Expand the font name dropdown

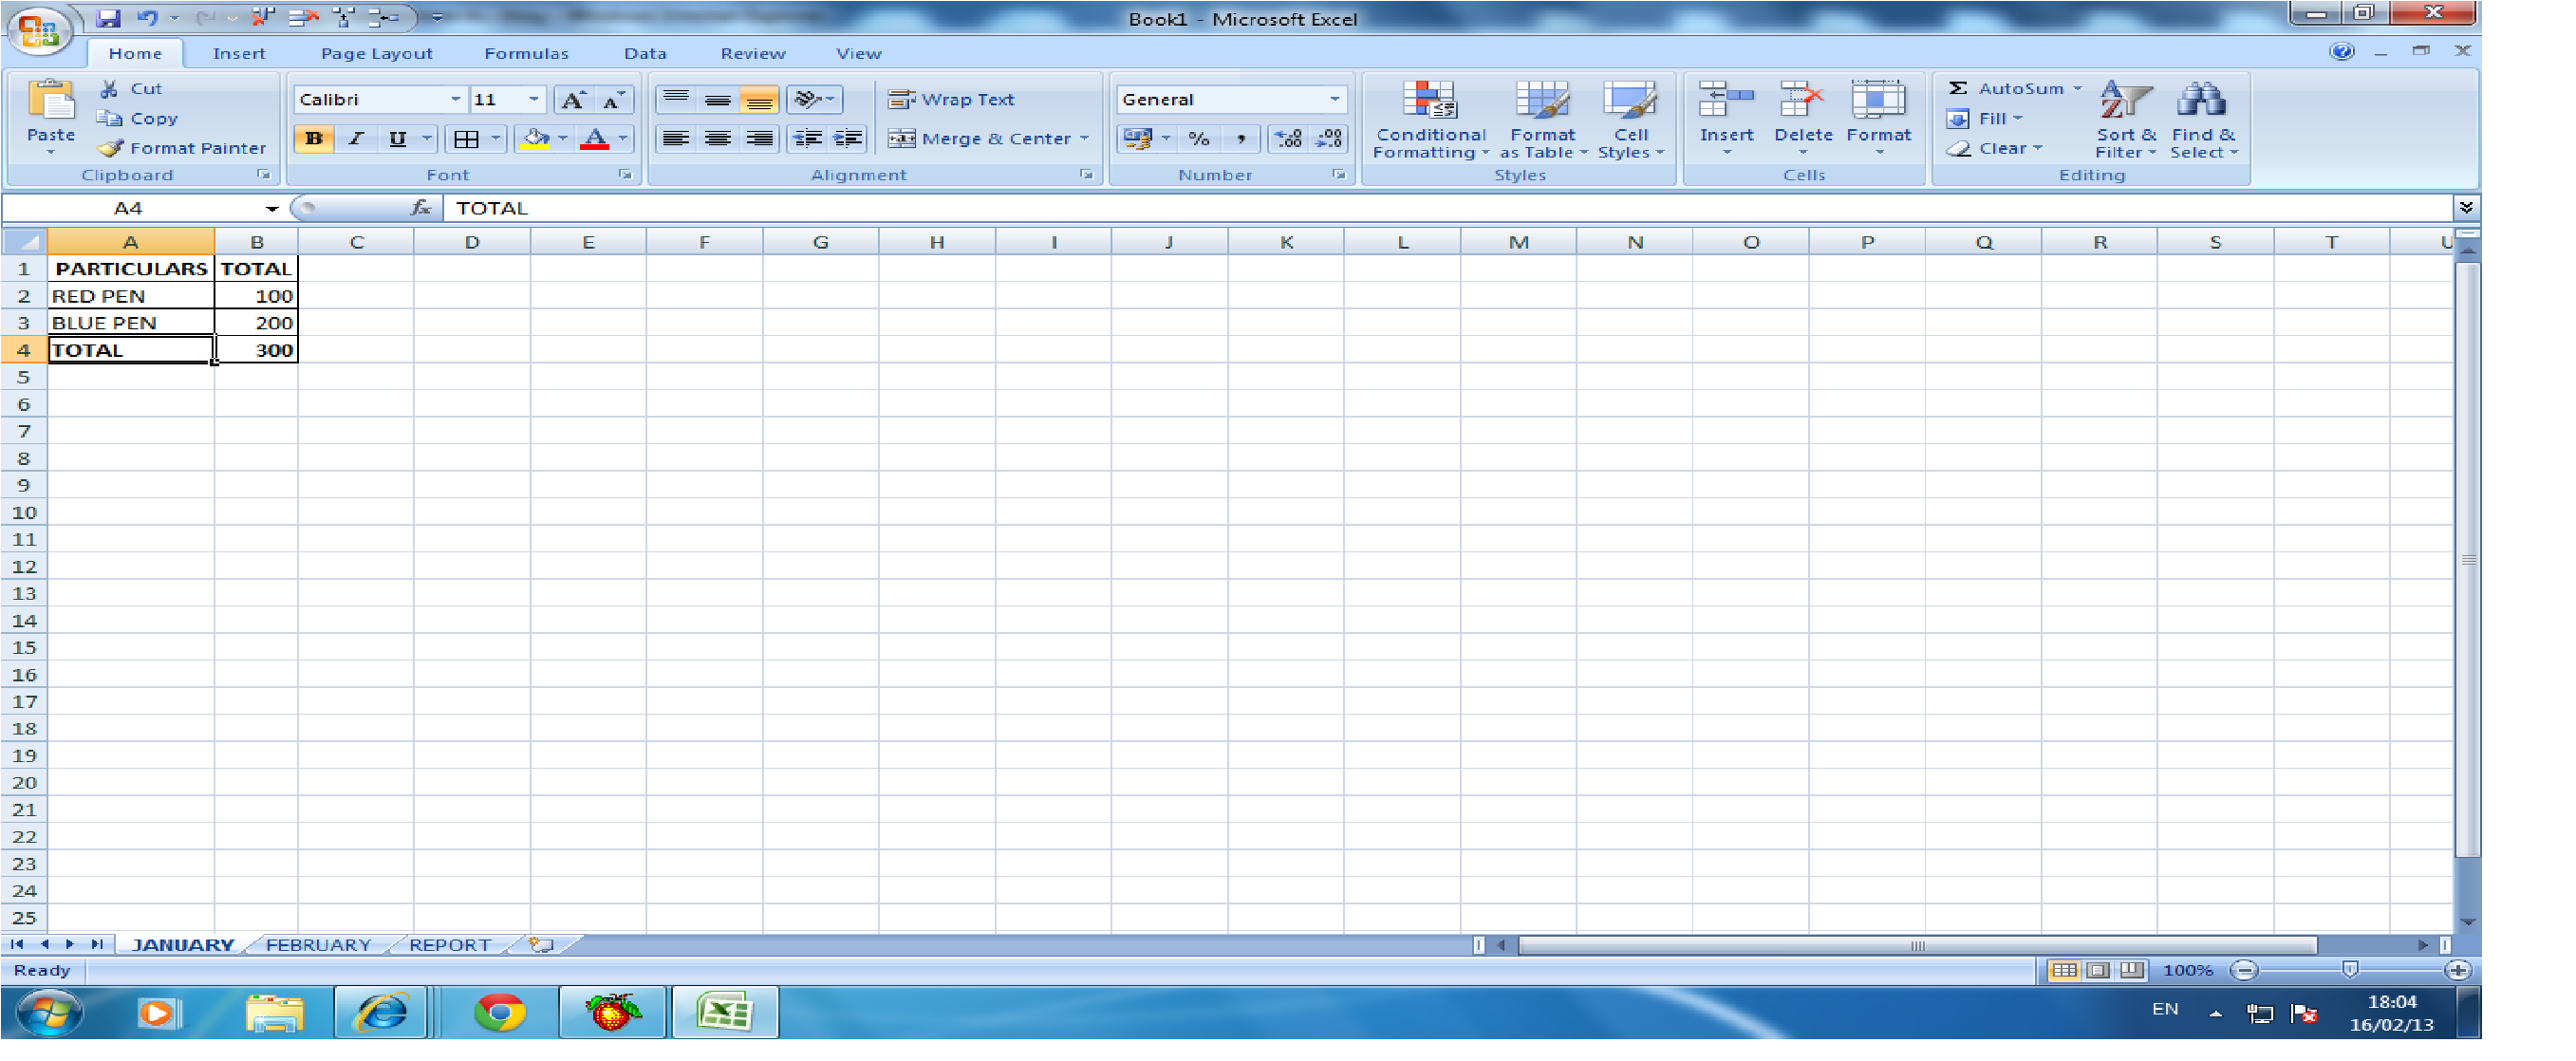pos(455,100)
